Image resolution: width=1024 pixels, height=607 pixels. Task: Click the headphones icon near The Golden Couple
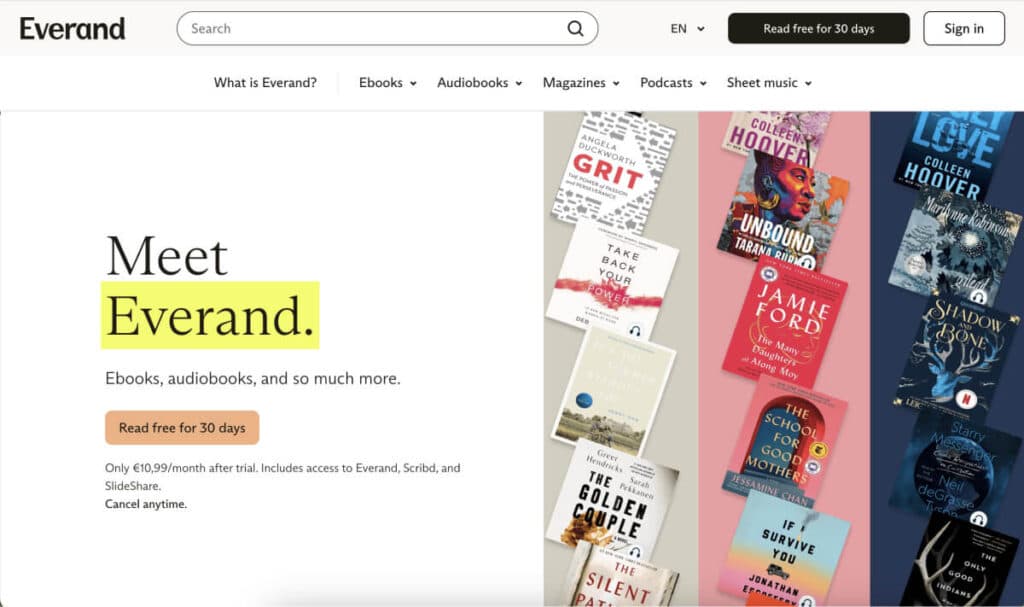tap(633, 553)
